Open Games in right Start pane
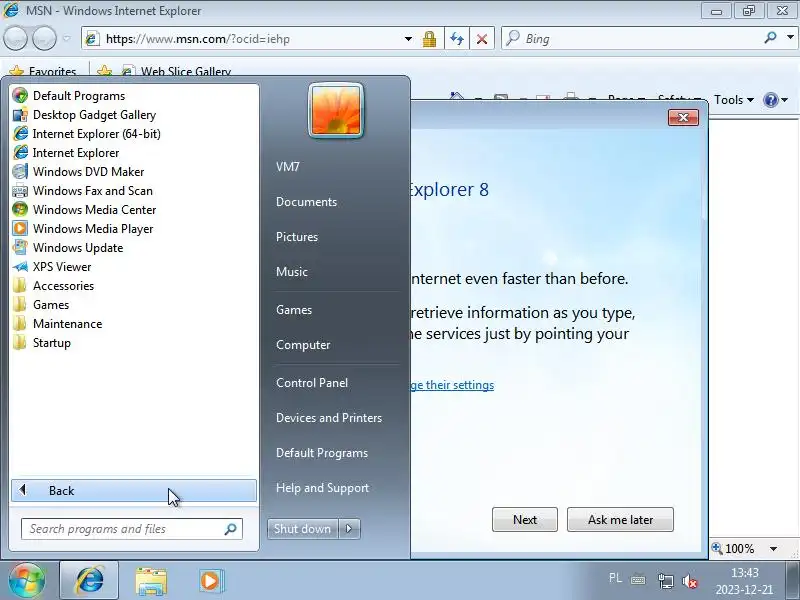This screenshot has width=800, height=600. (294, 310)
